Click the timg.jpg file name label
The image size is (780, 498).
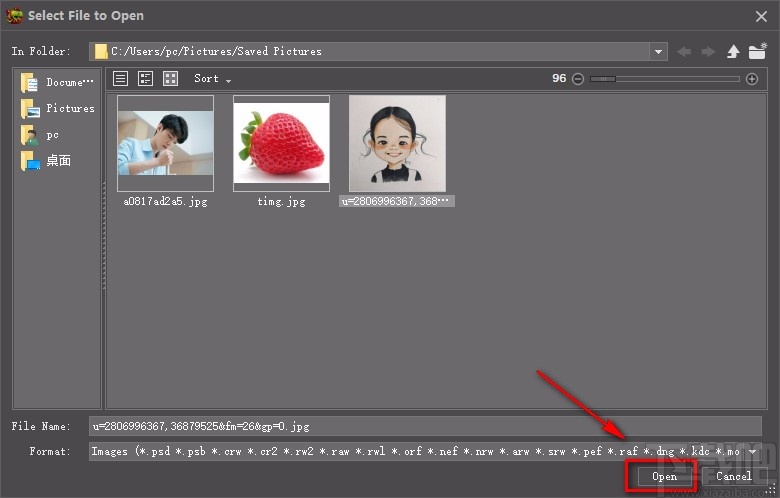[x=281, y=201]
